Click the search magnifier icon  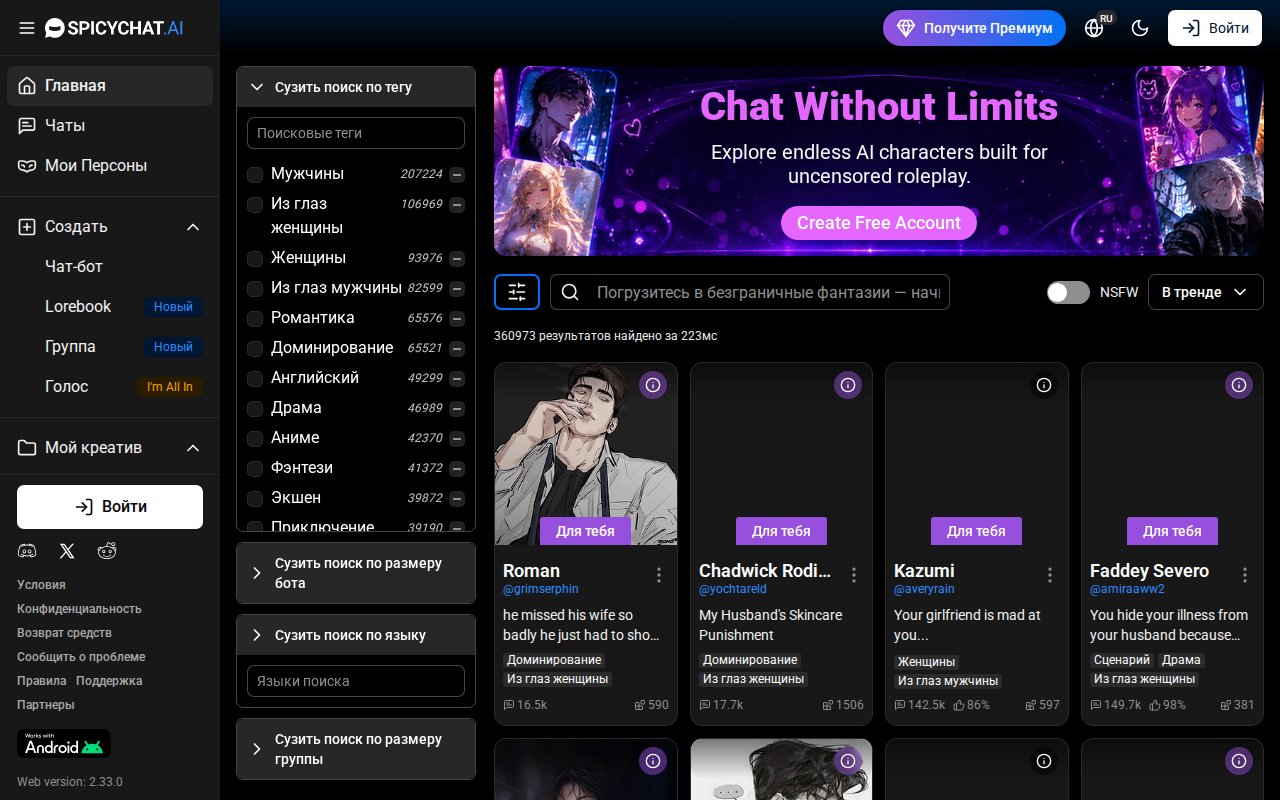570,292
